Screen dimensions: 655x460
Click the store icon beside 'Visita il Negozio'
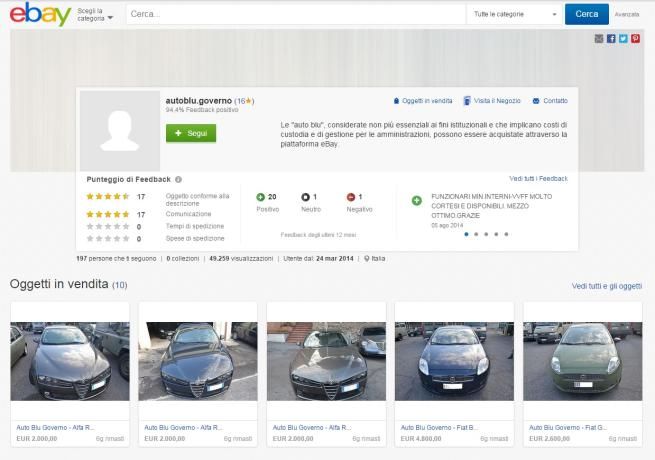(467, 101)
